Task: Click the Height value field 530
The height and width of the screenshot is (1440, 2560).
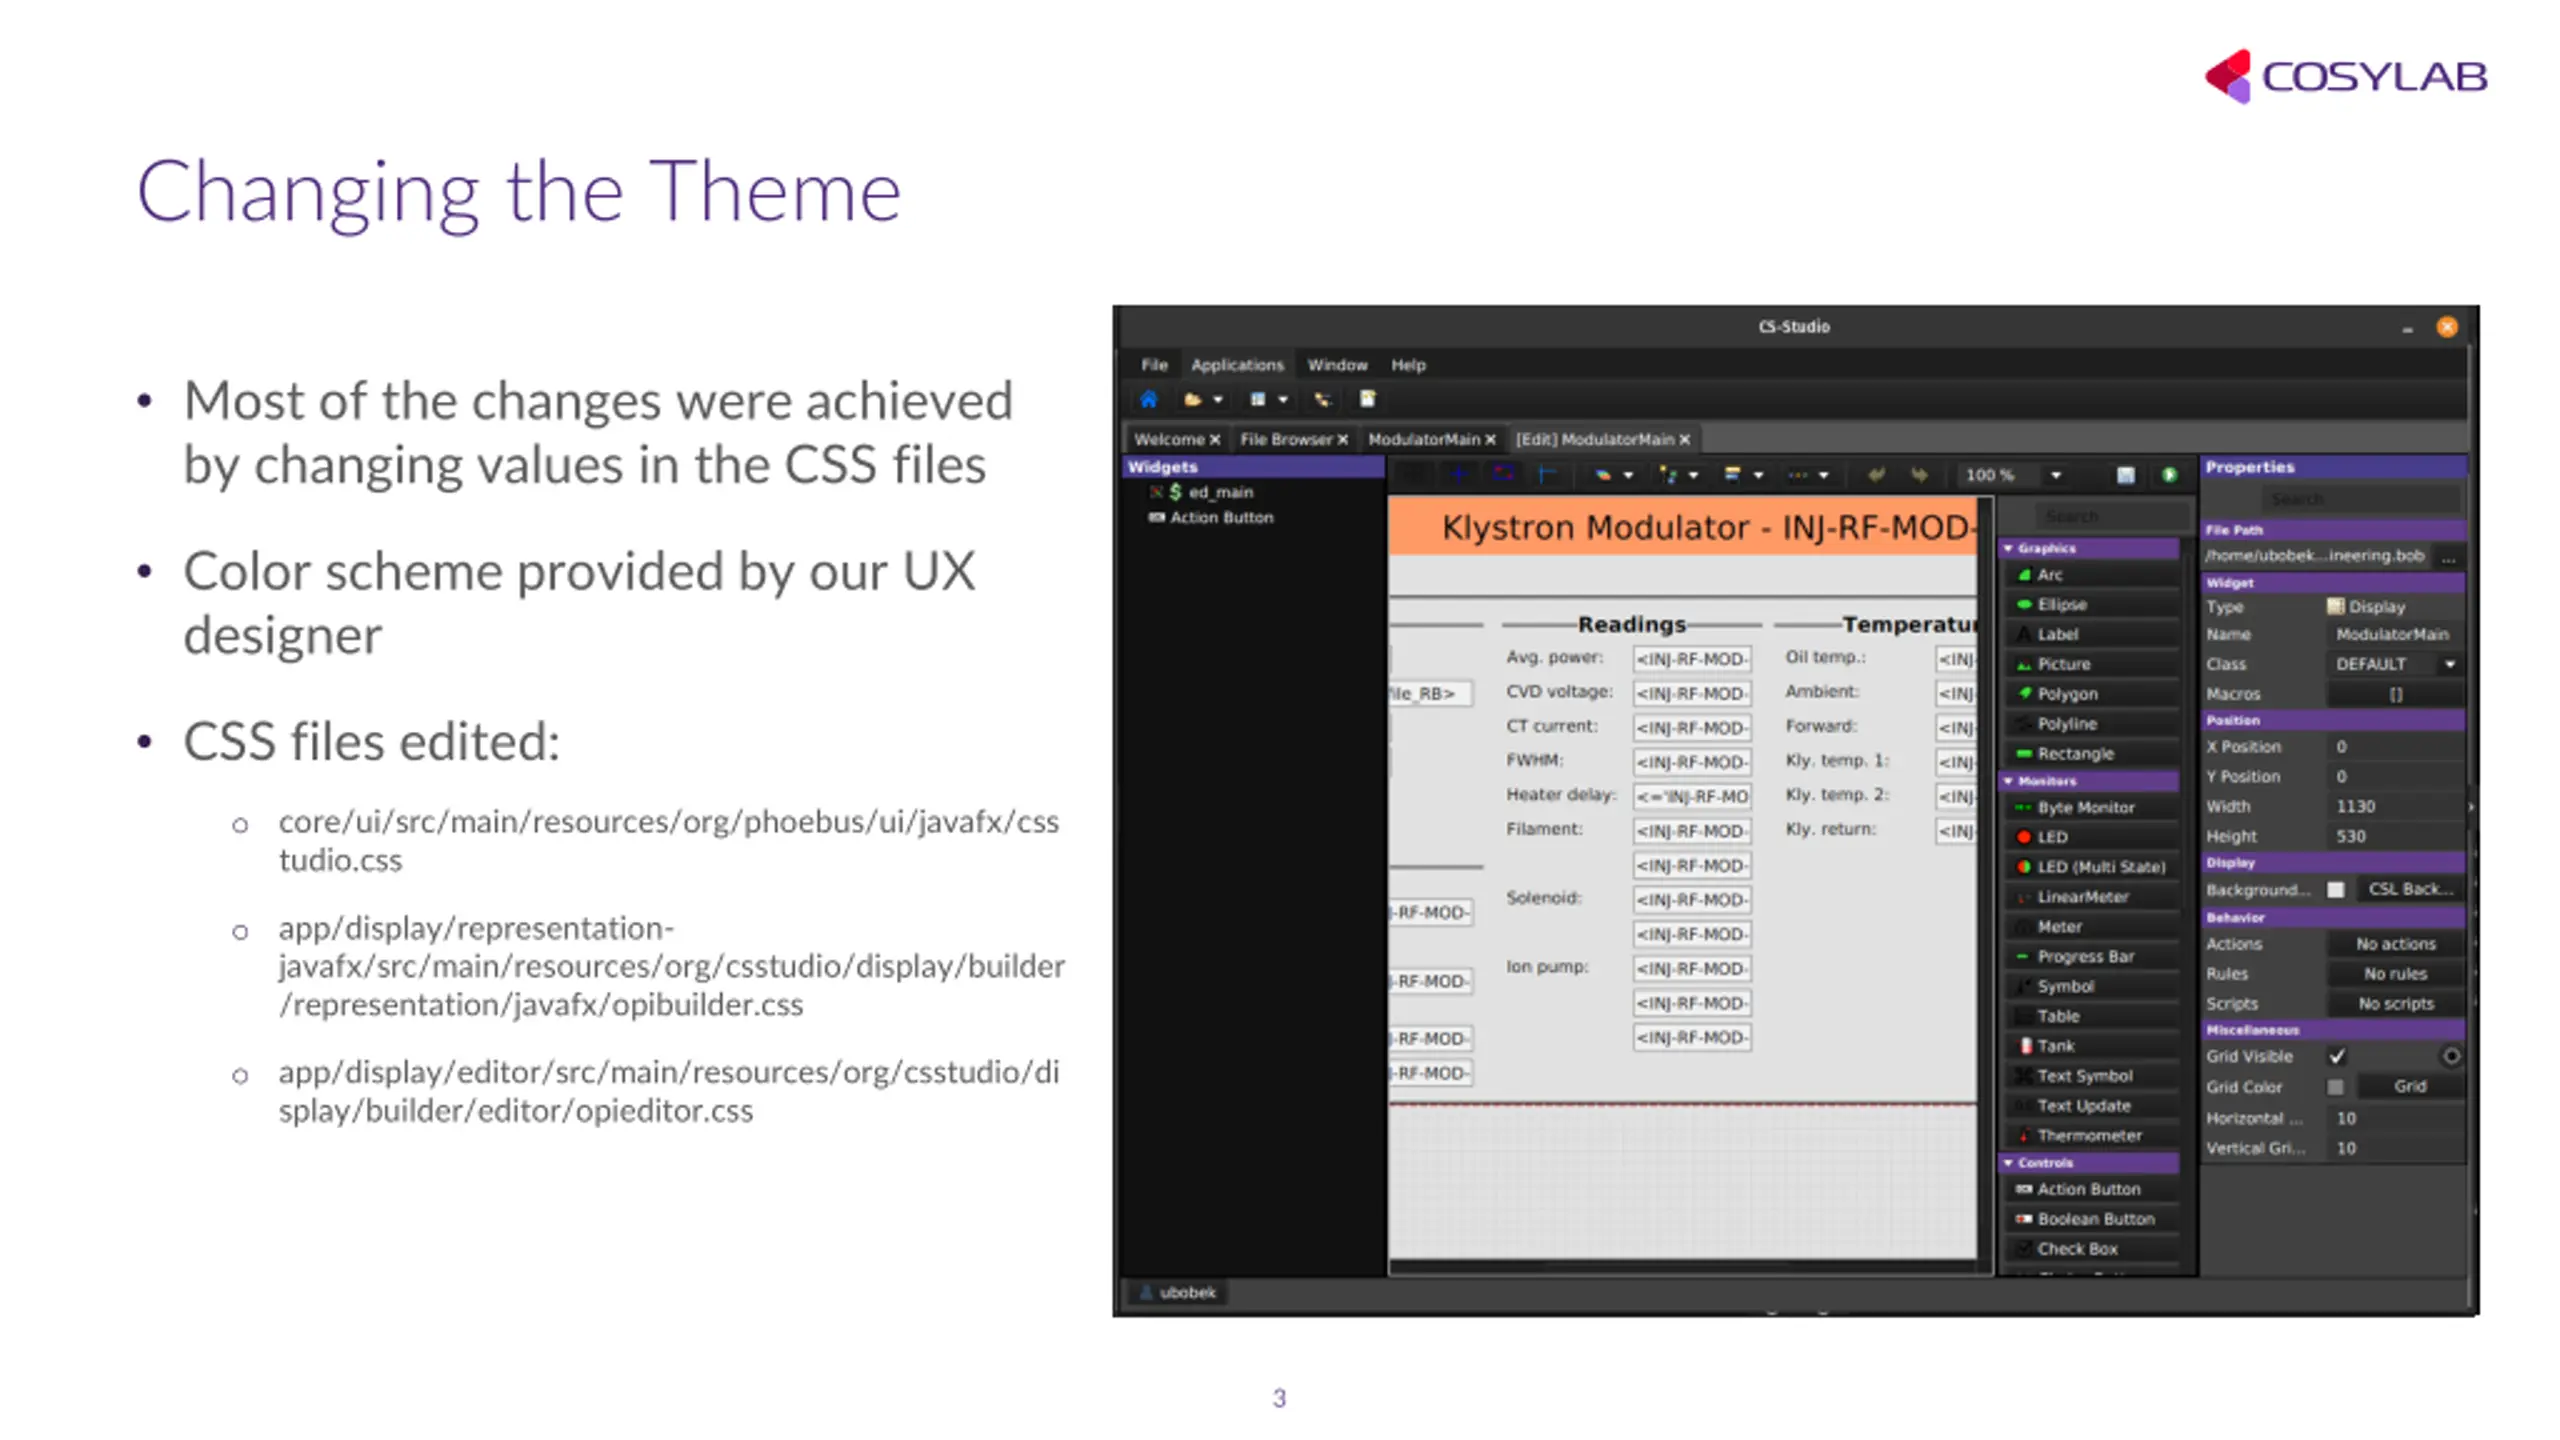Action: [2395, 837]
